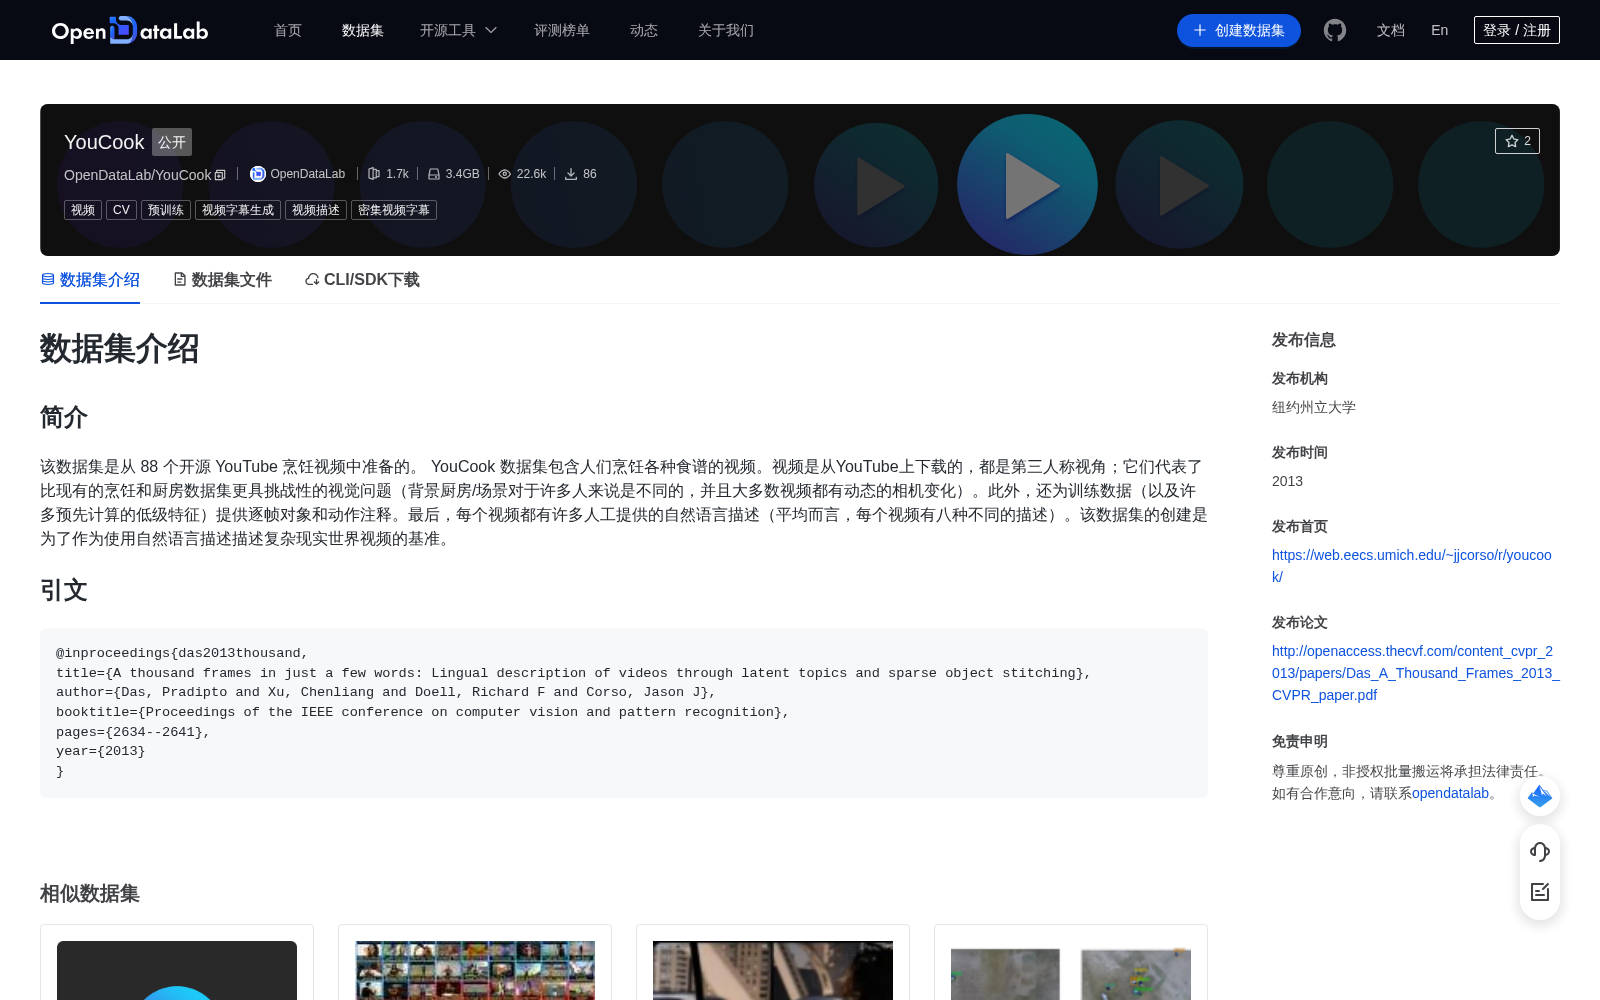Open the OpenDataLab logo home link
The height and width of the screenshot is (1000, 1600).
(x=130, y=30)
